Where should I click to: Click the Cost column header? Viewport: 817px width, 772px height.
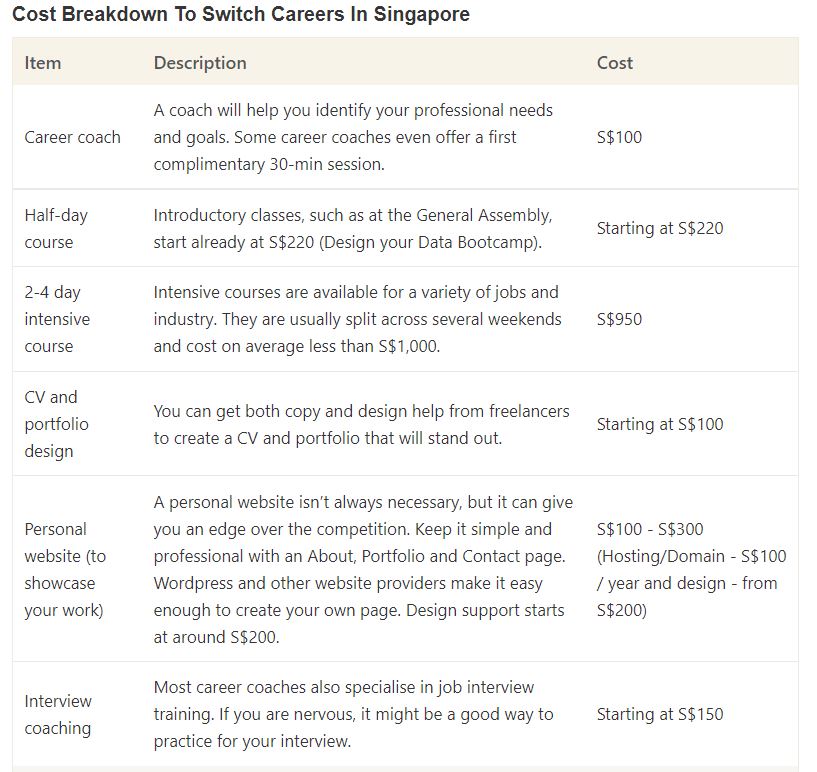pyautogui.click(x=614, y=62)
